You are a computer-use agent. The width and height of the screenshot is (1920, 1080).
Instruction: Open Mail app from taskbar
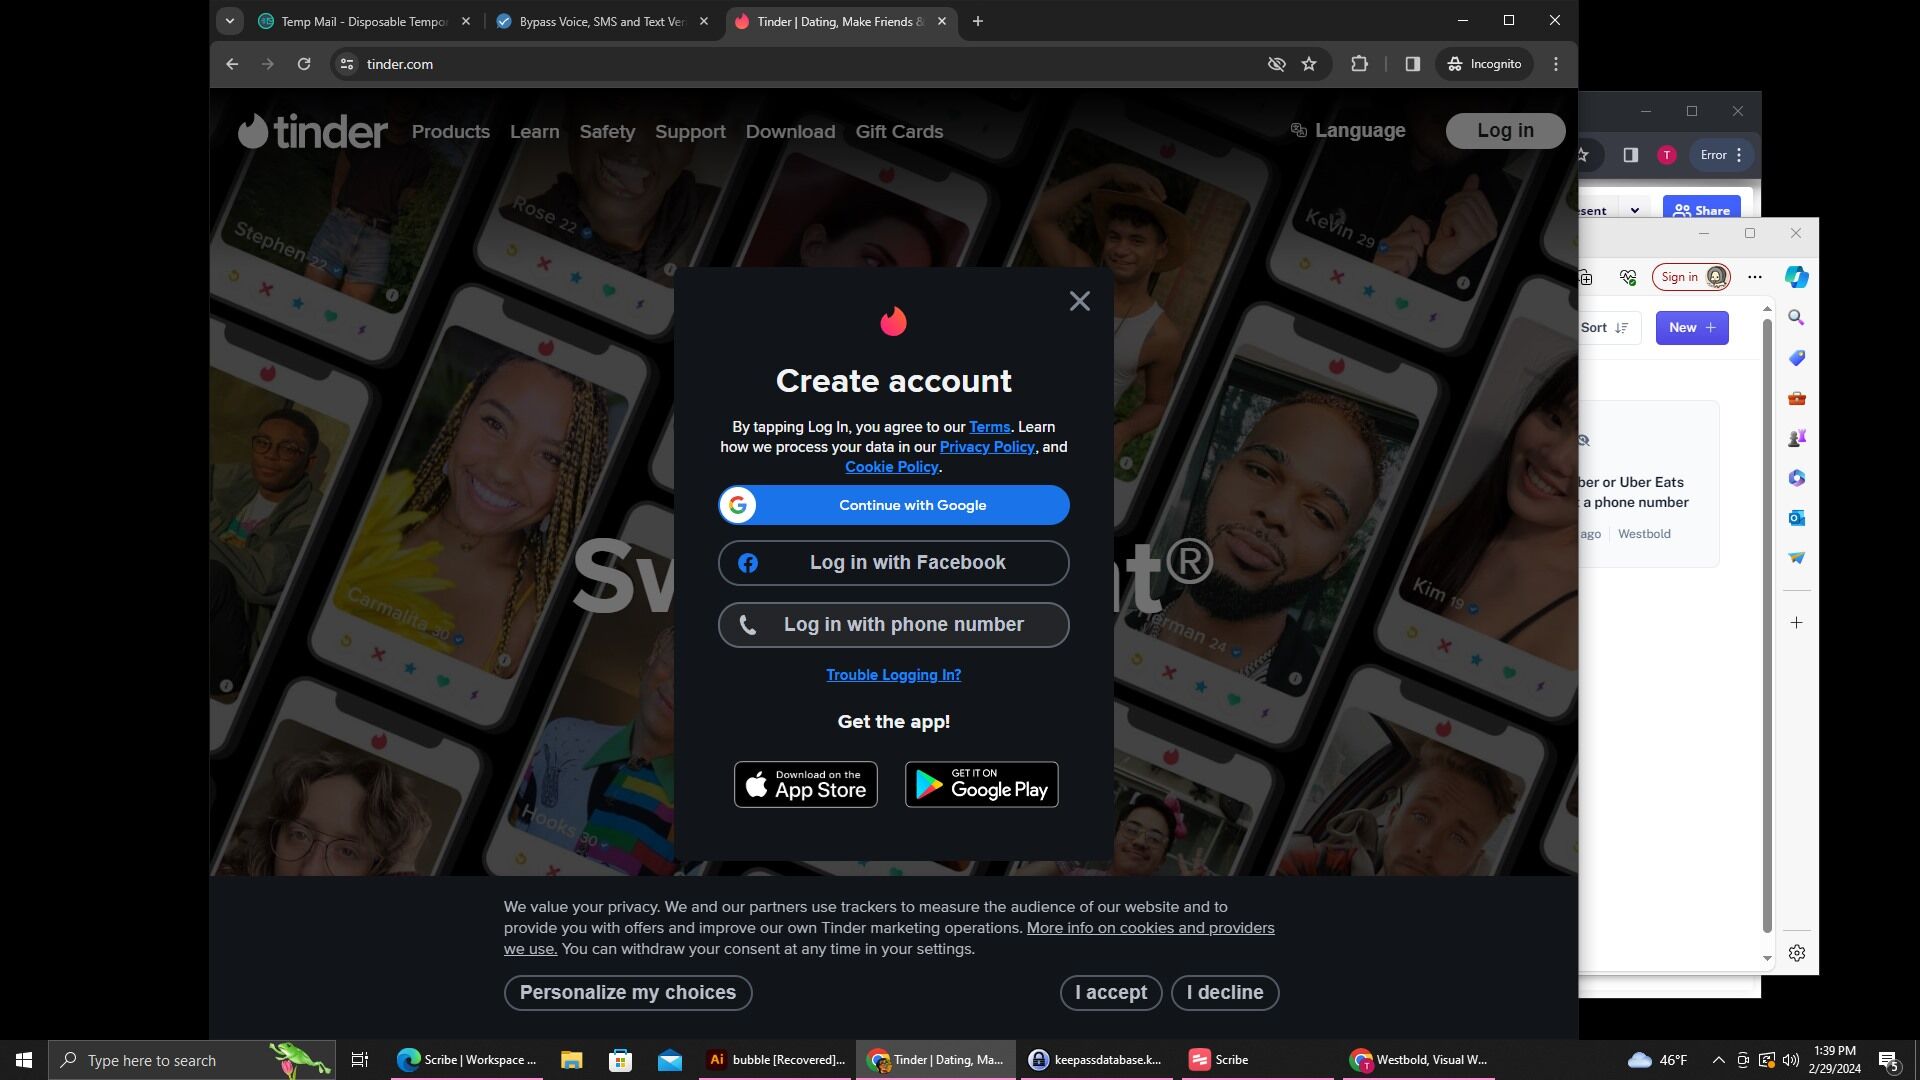pos(670,1060)
